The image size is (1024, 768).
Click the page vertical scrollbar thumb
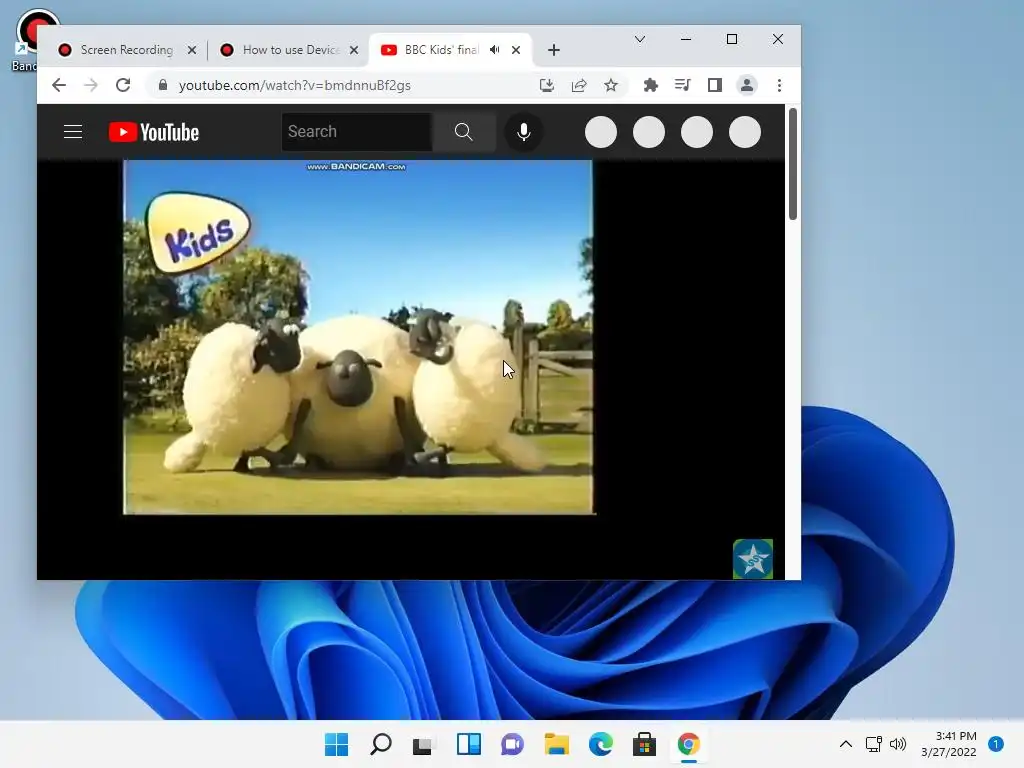click(793, 164)
